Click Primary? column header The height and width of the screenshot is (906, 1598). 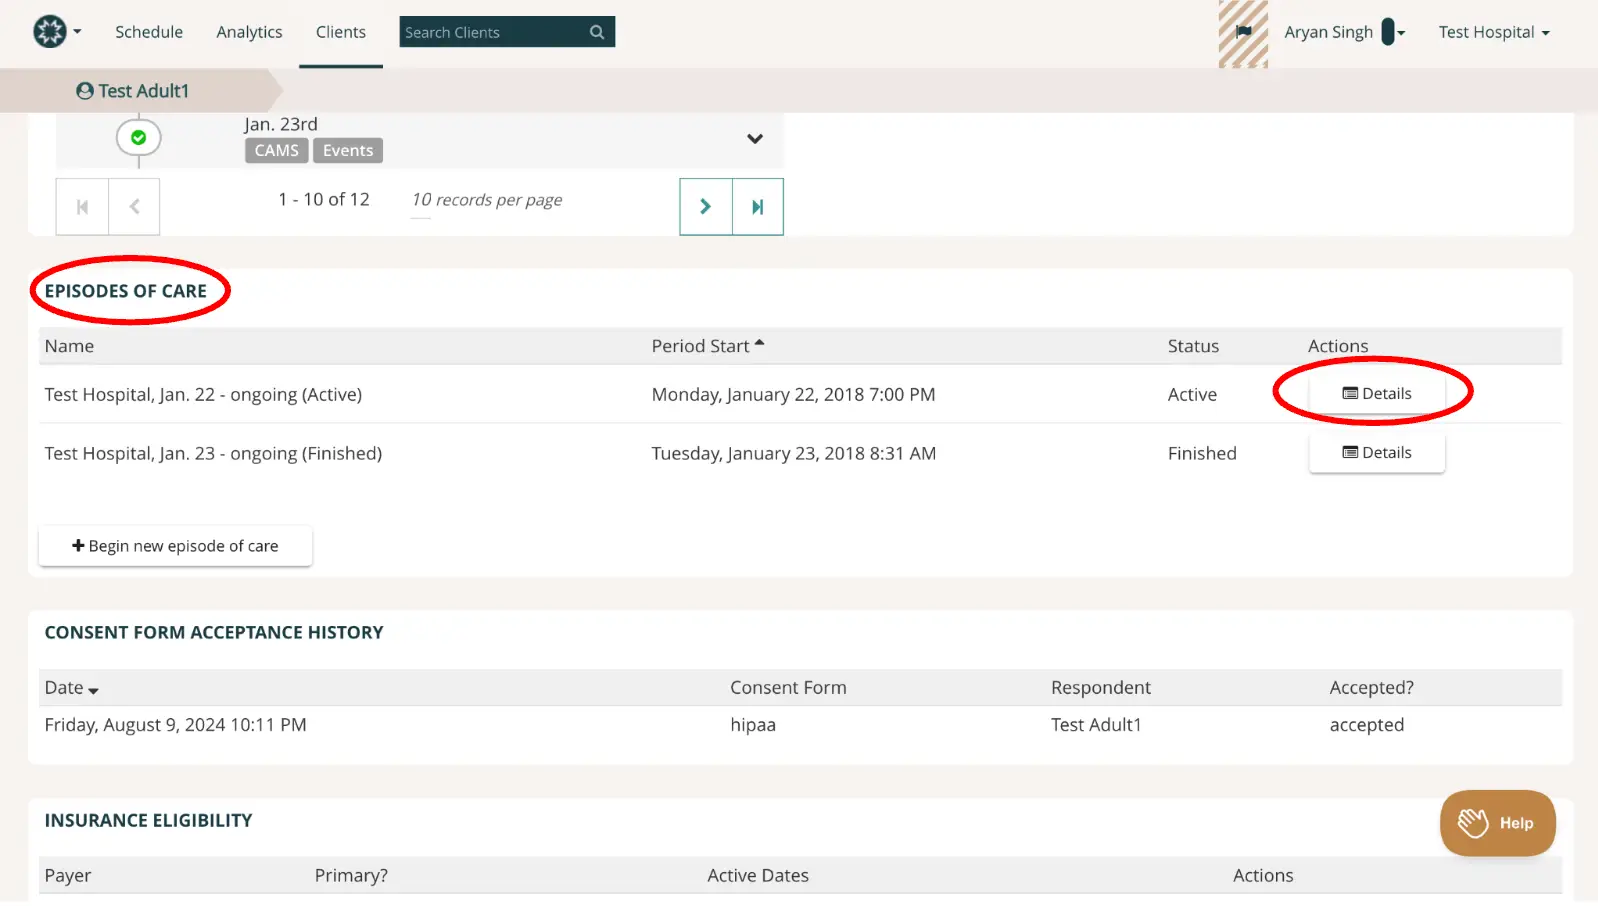tap(351, 876)
